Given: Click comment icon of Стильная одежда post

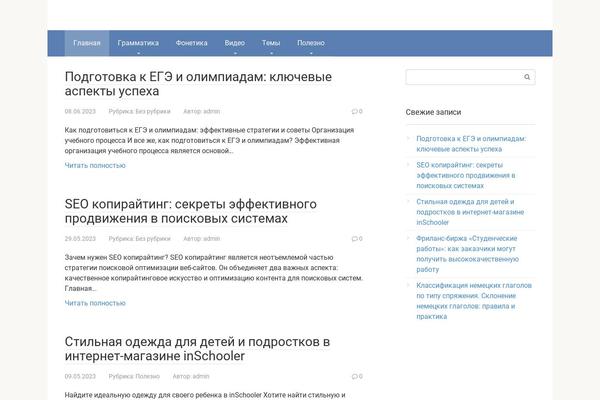Looking at the screenshot, I should coord(357,376).
